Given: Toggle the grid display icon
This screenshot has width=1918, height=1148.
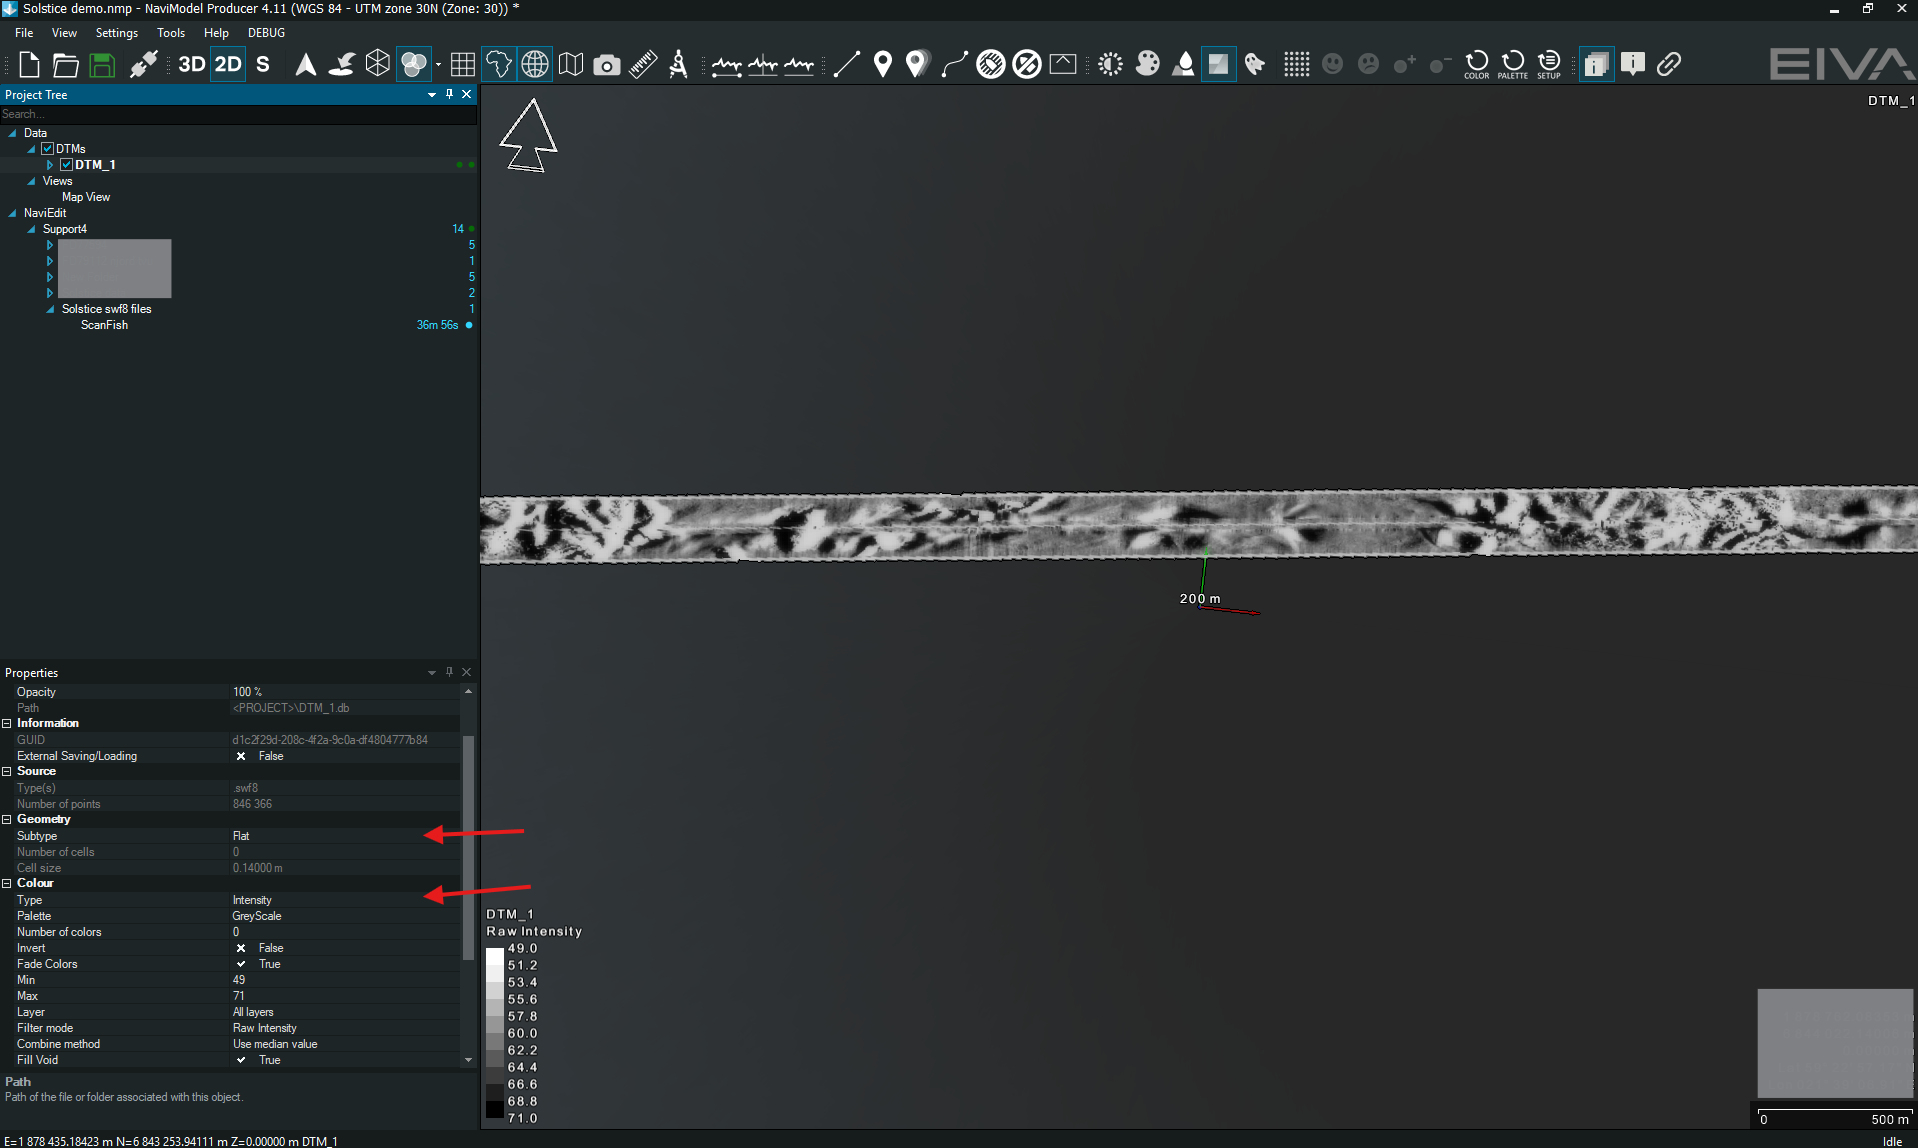Looking at the screenshot, I should (x=463, y=65).
